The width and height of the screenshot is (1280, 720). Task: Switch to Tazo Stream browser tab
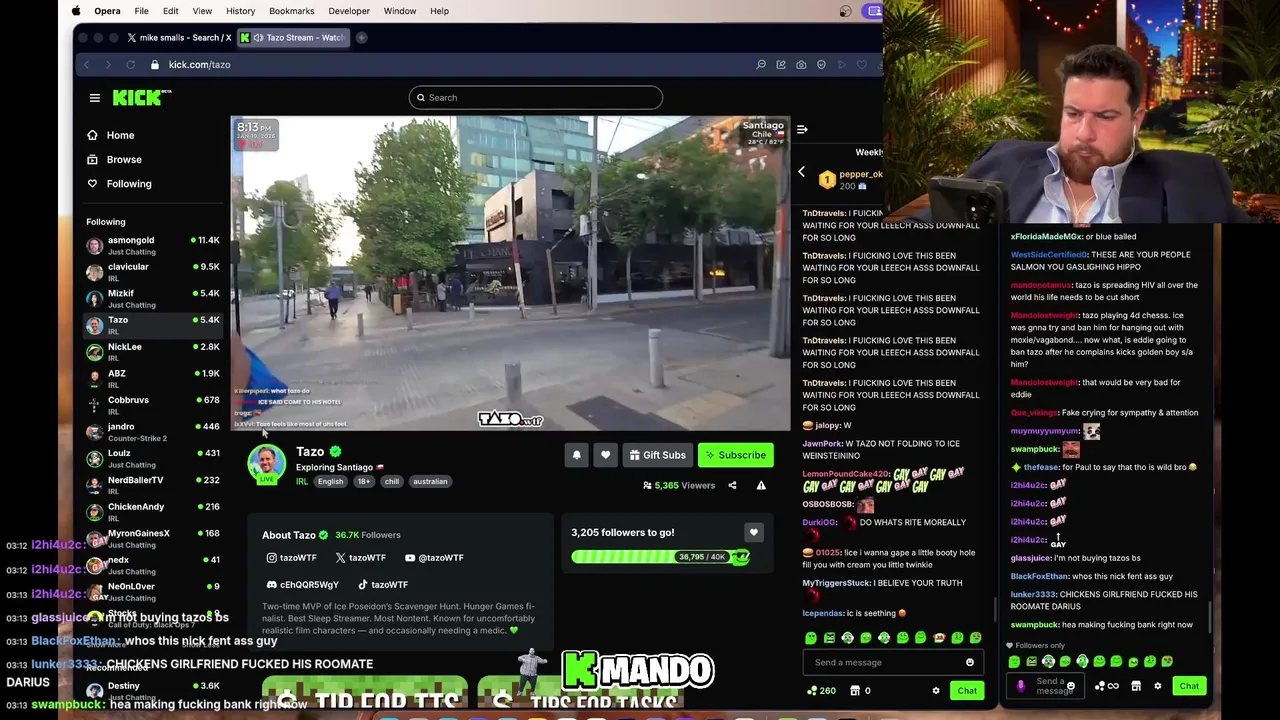[x=295, y=38]
